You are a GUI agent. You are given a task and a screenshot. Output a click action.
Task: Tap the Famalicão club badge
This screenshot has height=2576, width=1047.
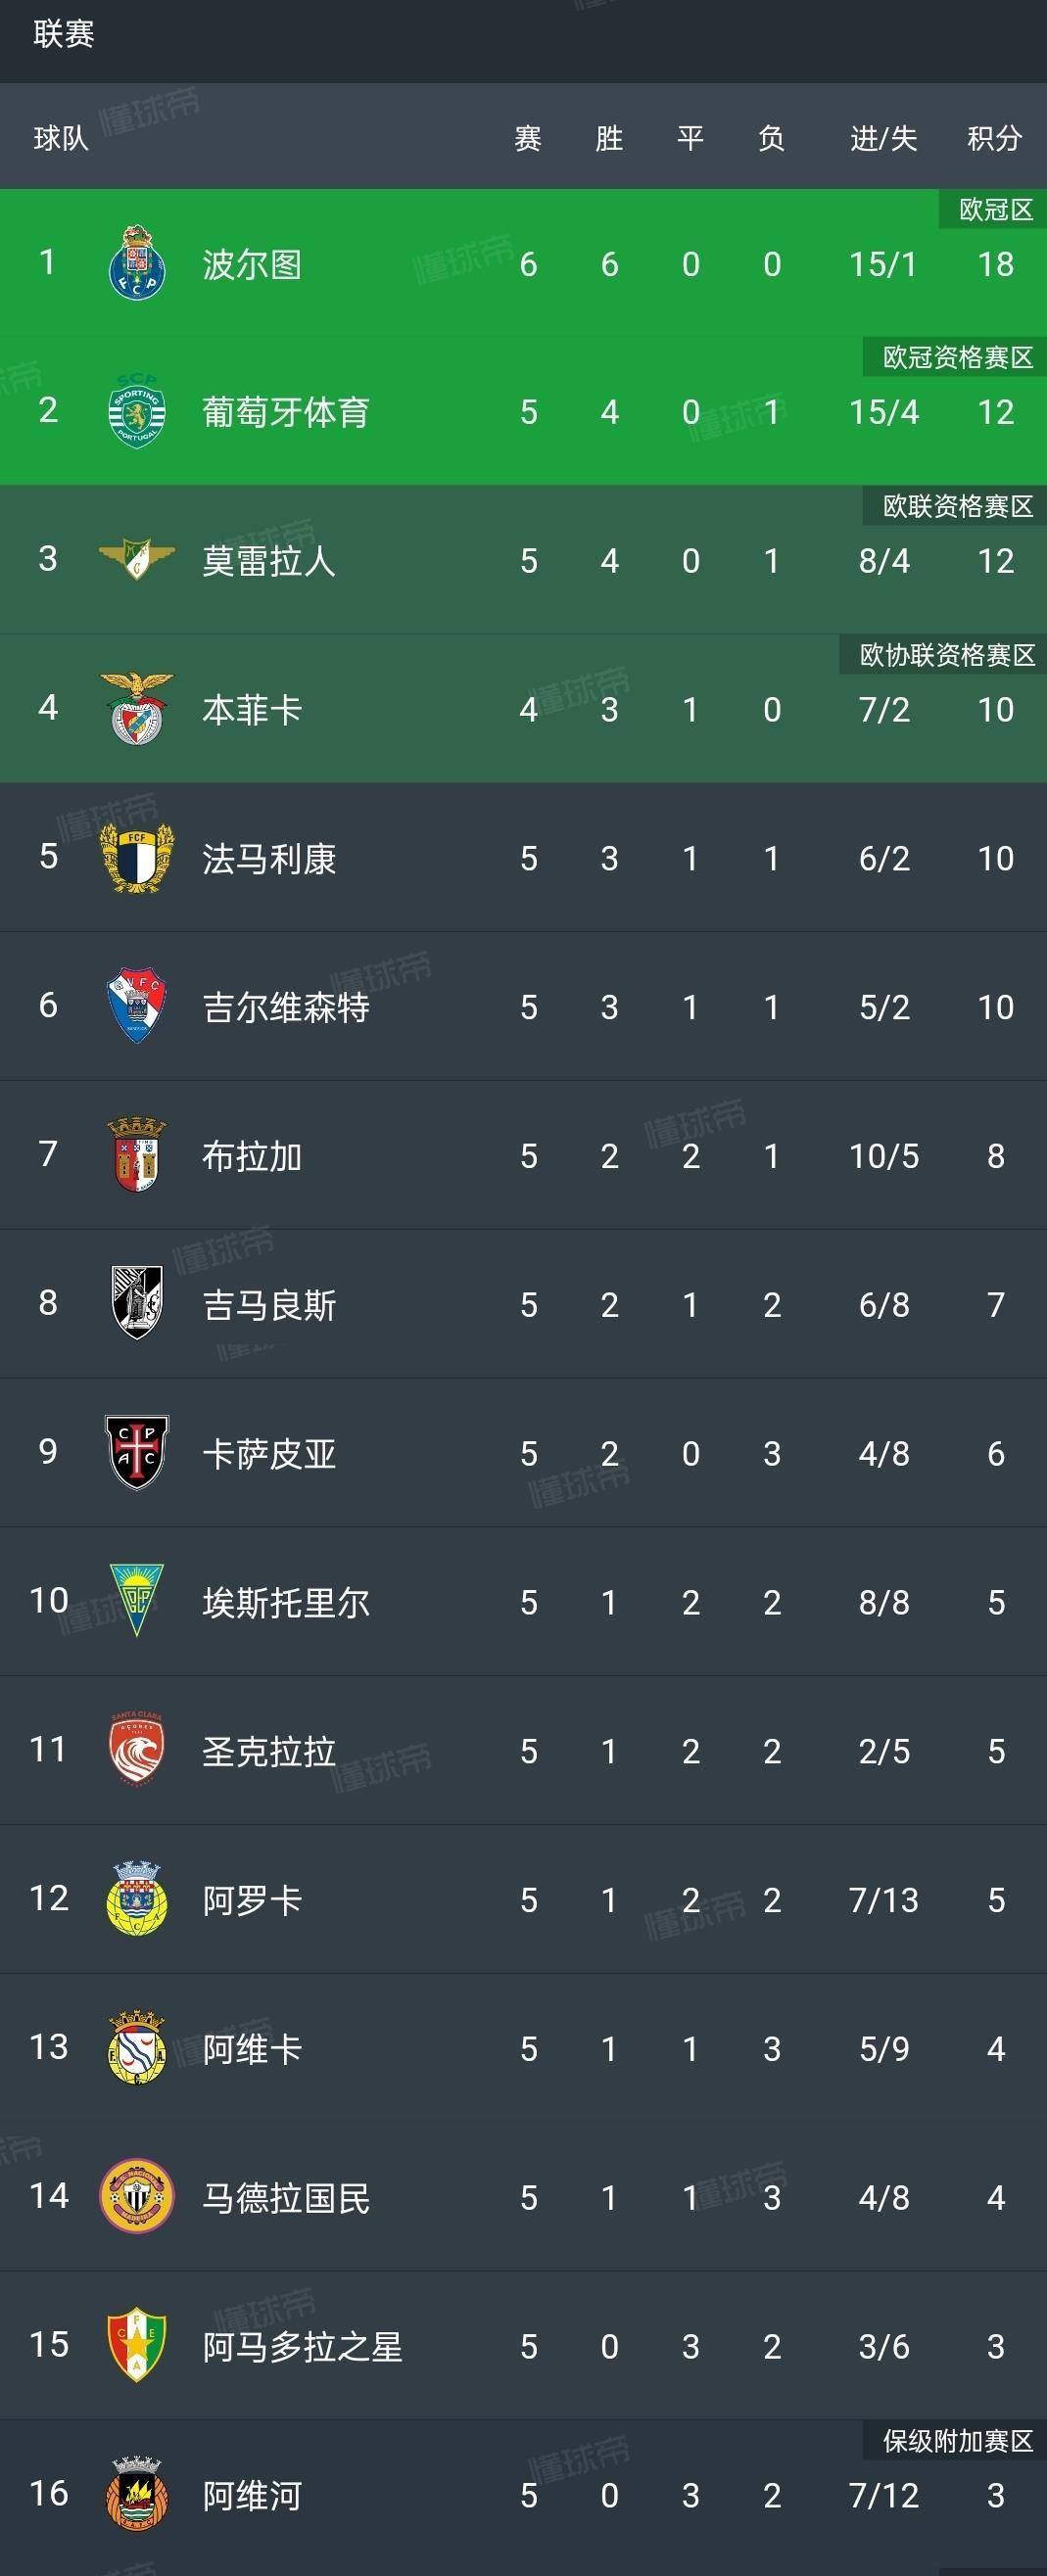(137, 857)
